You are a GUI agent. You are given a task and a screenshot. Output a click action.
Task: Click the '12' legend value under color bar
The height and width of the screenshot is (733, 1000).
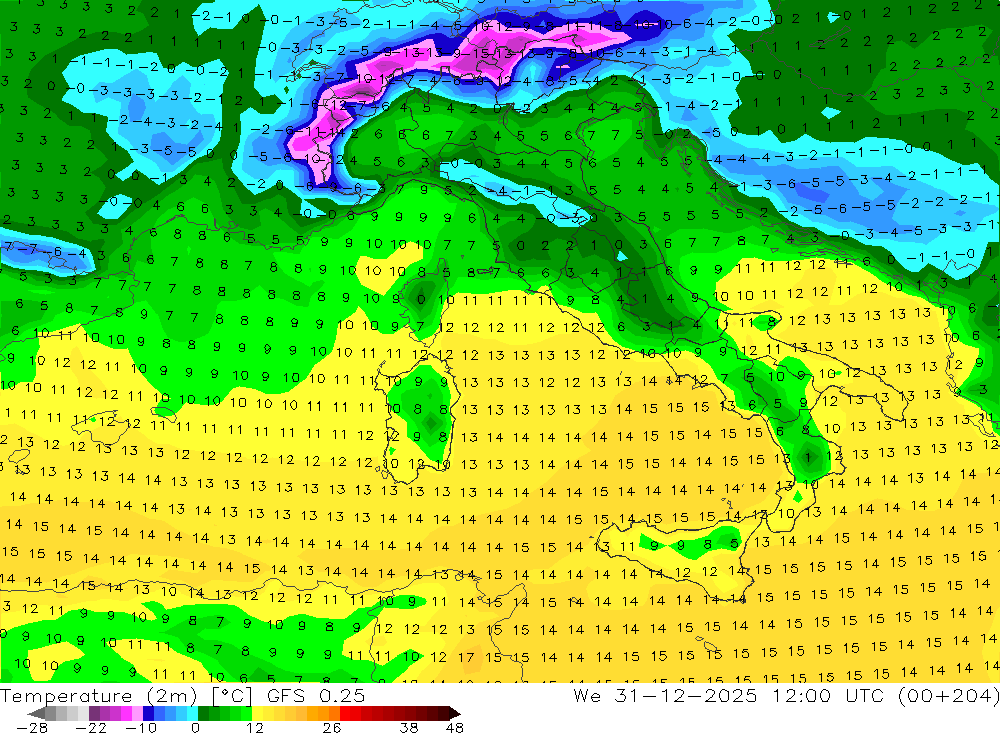click(254, 727)
